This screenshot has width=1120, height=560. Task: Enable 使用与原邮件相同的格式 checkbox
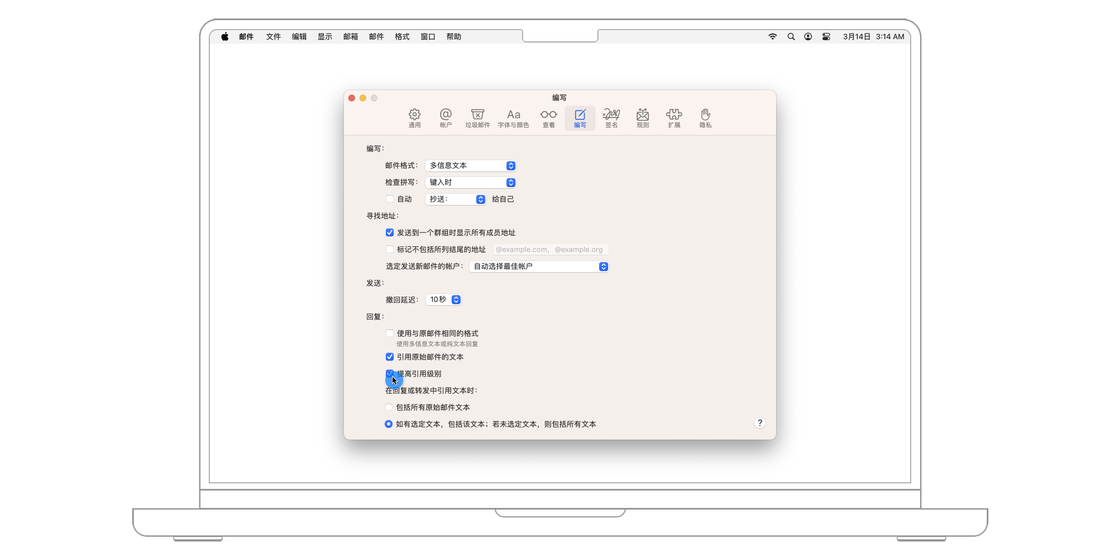(x=389, y=333)
